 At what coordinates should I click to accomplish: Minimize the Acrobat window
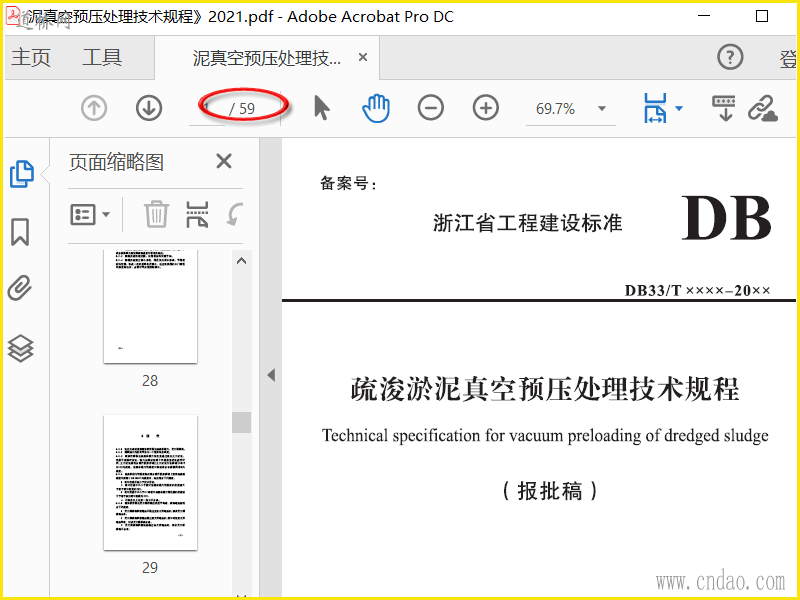coord(704,16)
